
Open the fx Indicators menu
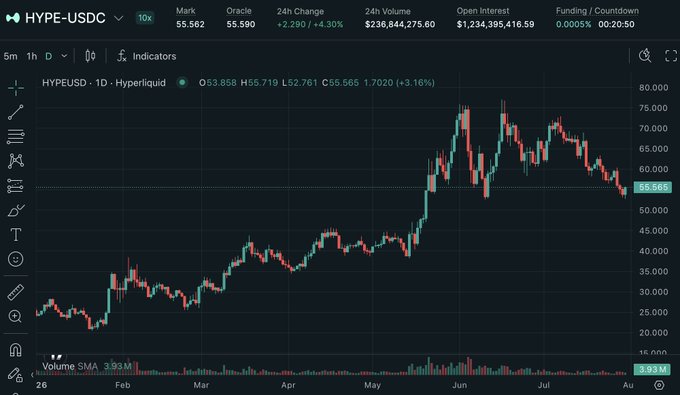point(147,56)
